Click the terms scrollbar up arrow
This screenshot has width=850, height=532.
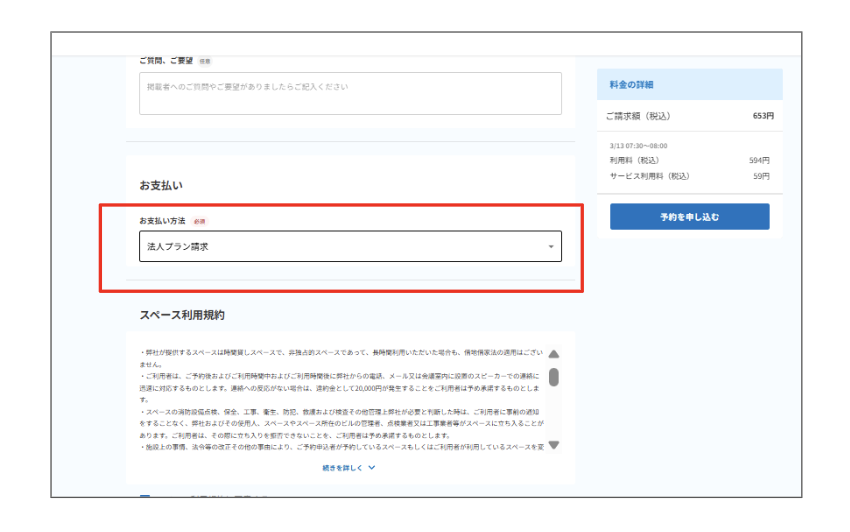click(553, 354)
